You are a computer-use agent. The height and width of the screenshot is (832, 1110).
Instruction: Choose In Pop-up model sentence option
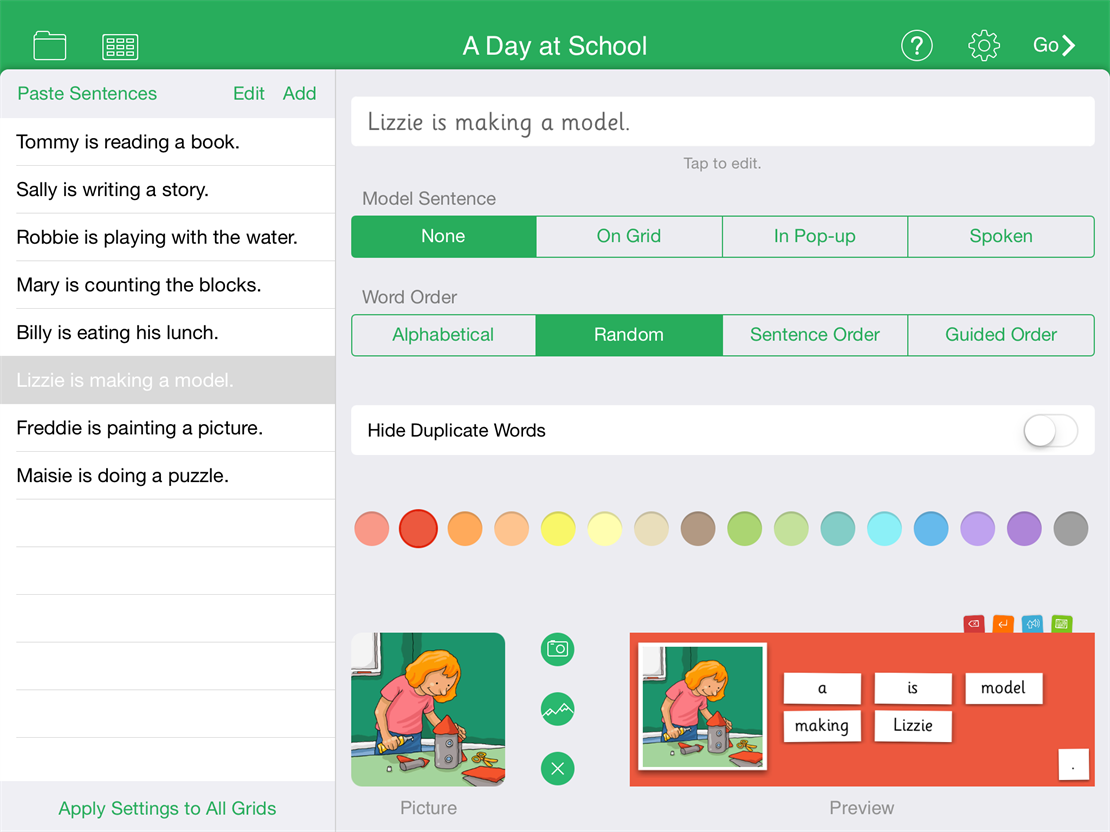pos(814,237)
